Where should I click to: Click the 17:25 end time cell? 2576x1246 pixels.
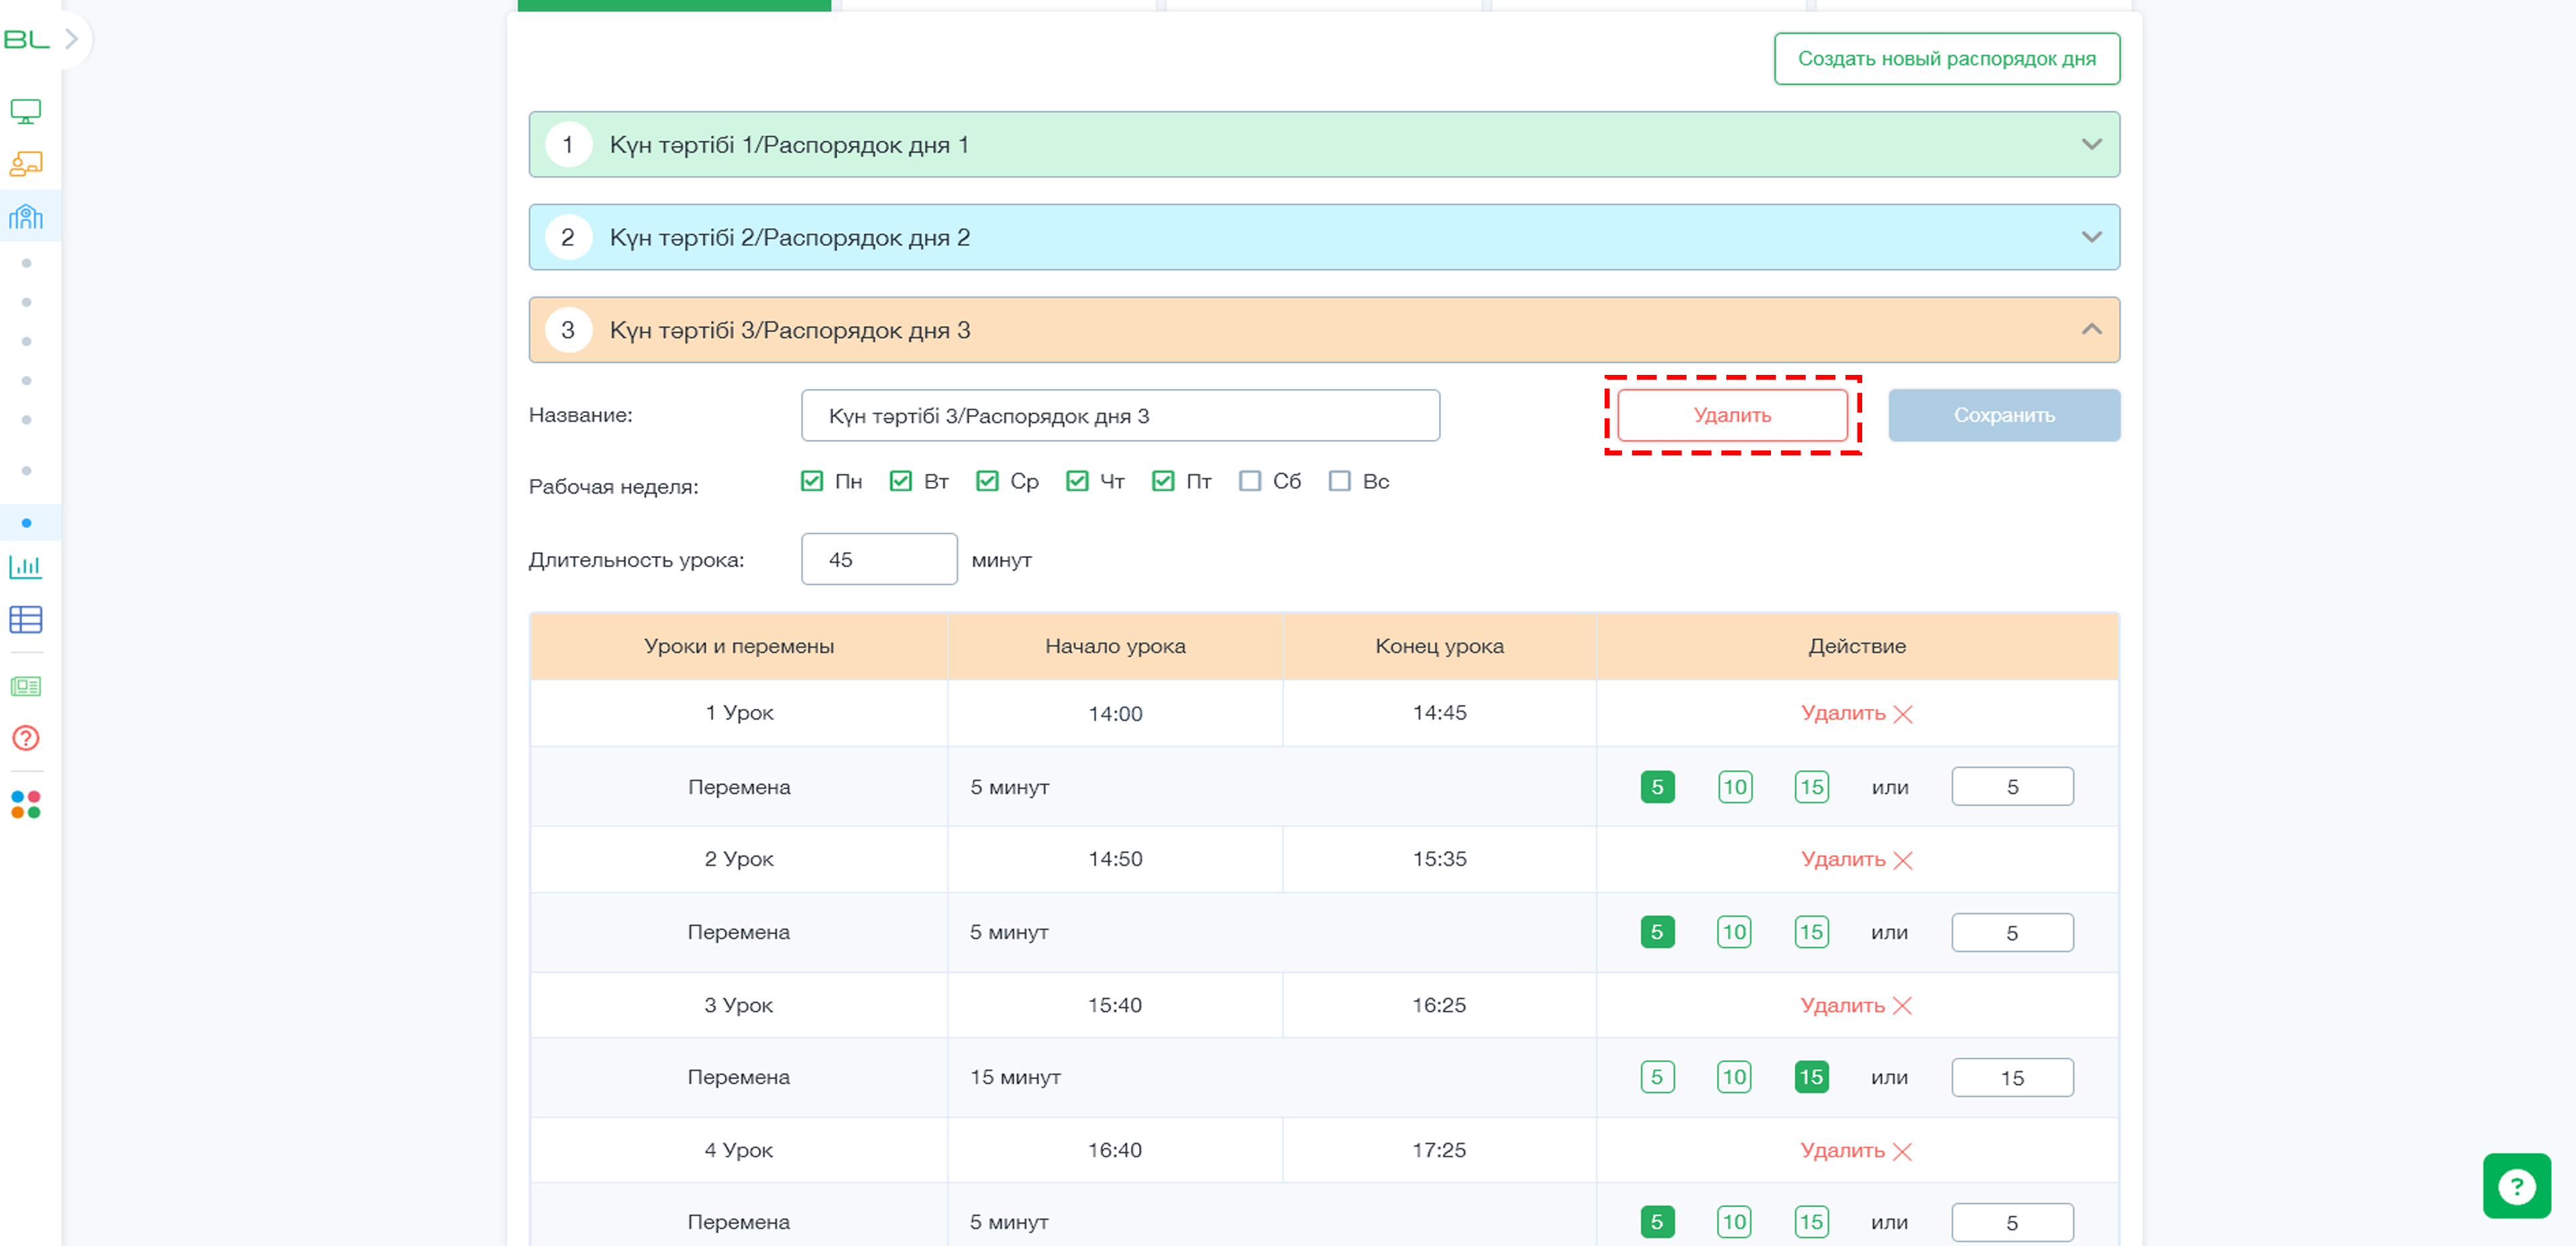[1439, 1150]
